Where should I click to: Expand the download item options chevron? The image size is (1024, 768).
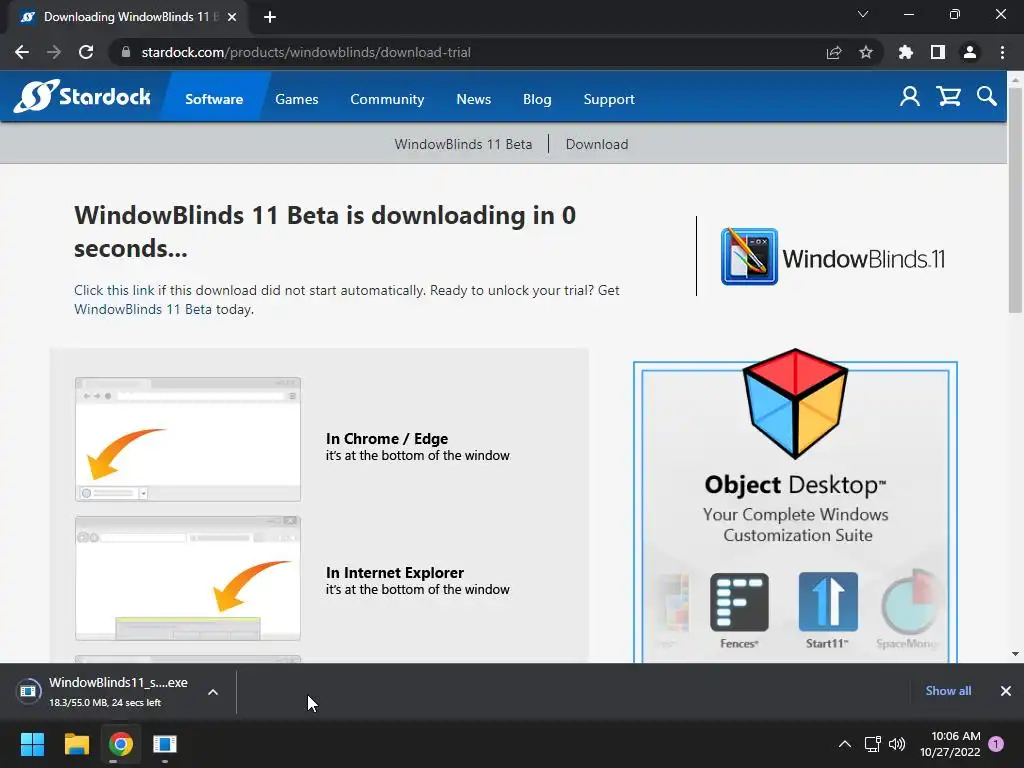pyautogui.click(x=213, y=692)
